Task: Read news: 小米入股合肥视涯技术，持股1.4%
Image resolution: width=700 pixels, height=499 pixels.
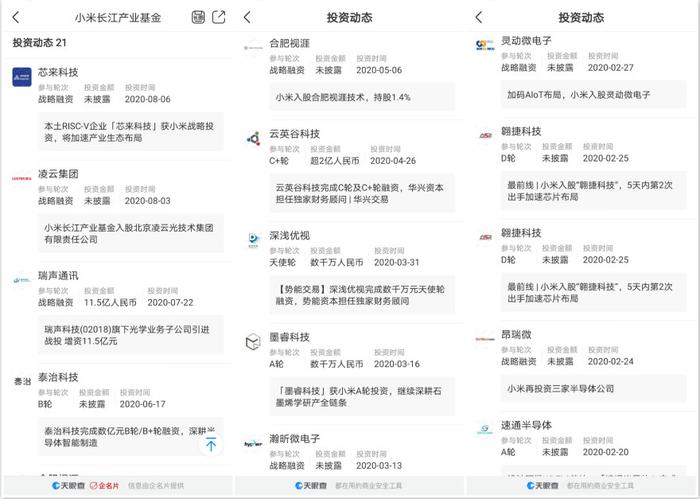Action: coord(362,97)
